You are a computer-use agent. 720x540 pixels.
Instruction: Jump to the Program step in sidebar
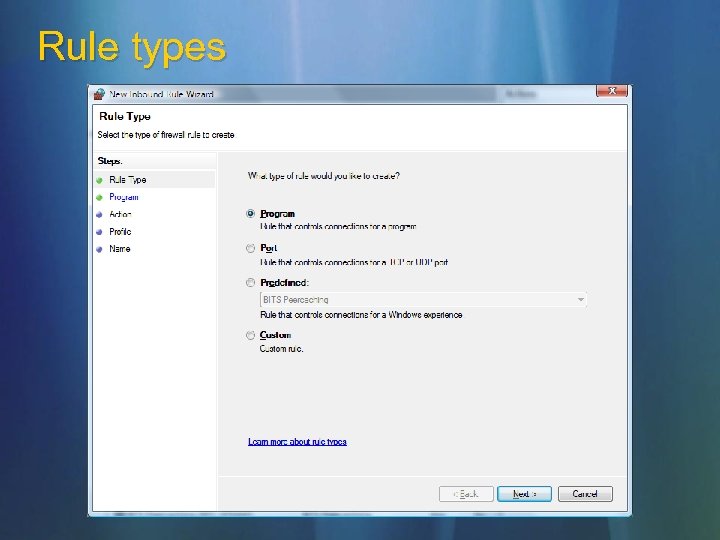[124, 197]
